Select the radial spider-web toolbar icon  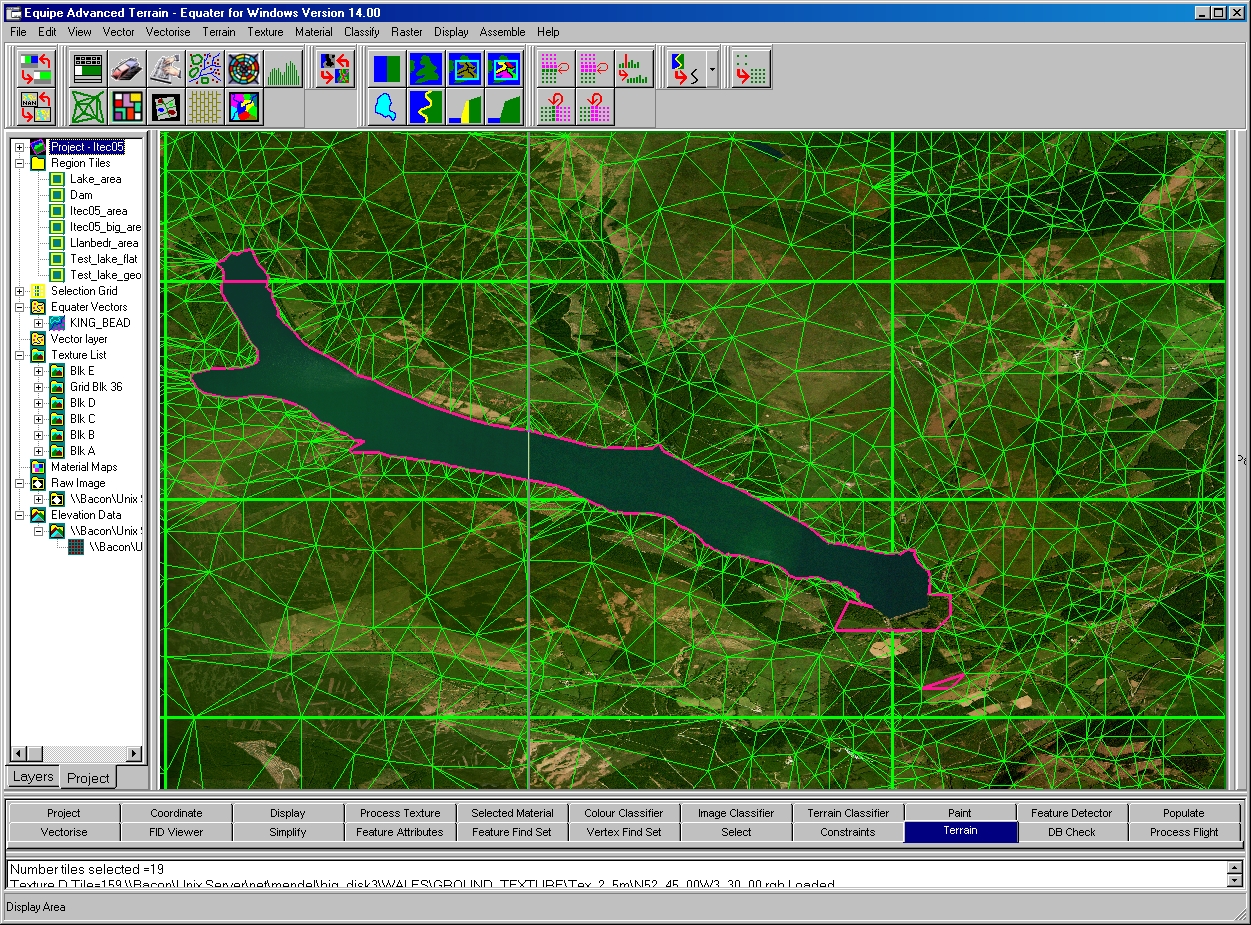pyautogui.click(x=244, y=69)
